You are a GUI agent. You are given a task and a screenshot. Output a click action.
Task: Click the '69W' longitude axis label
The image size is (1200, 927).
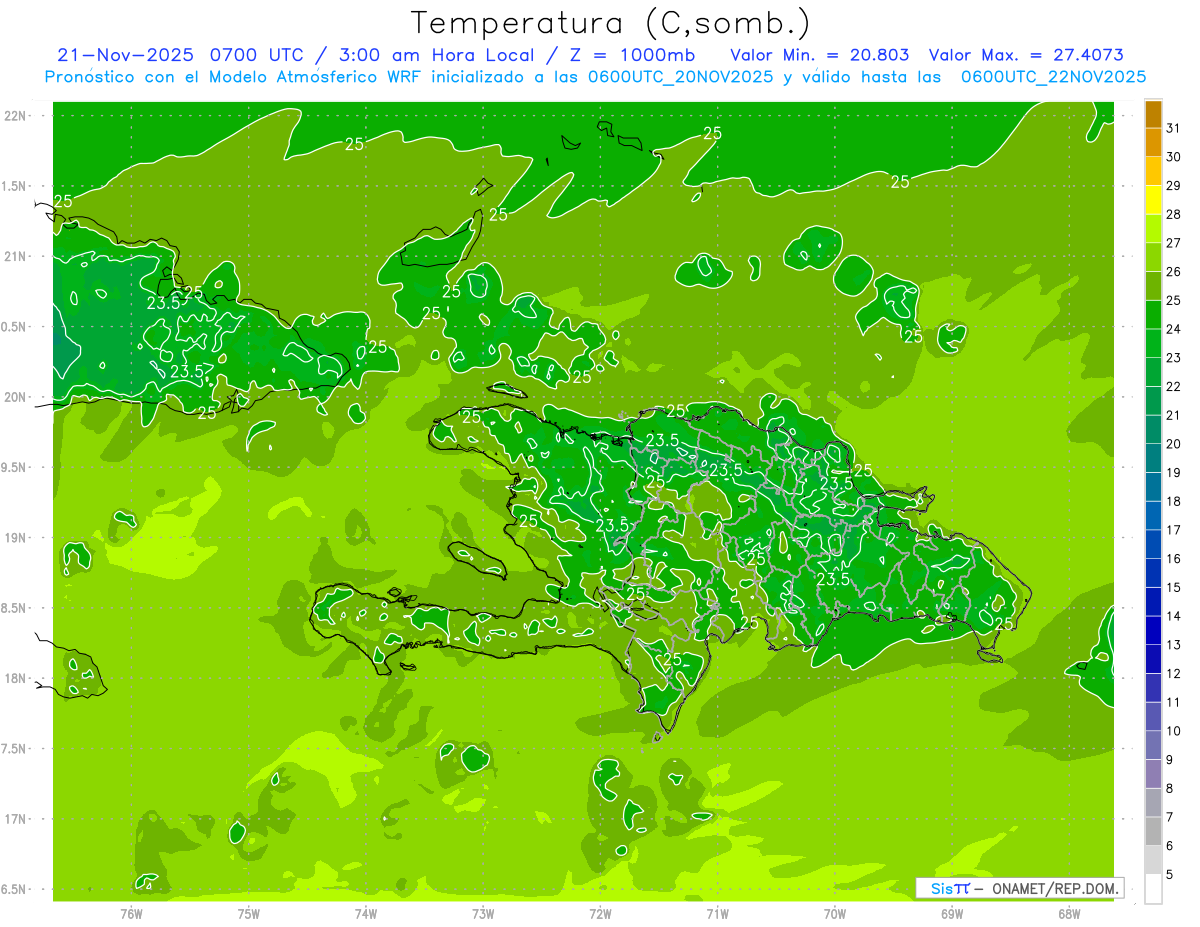[x=952, y=913]
